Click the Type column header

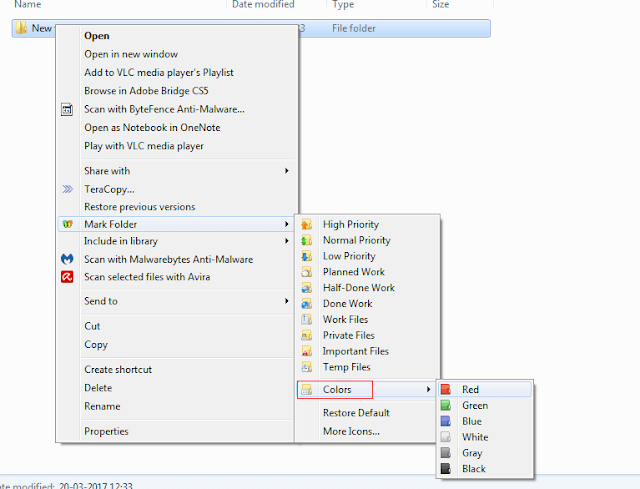343,4
